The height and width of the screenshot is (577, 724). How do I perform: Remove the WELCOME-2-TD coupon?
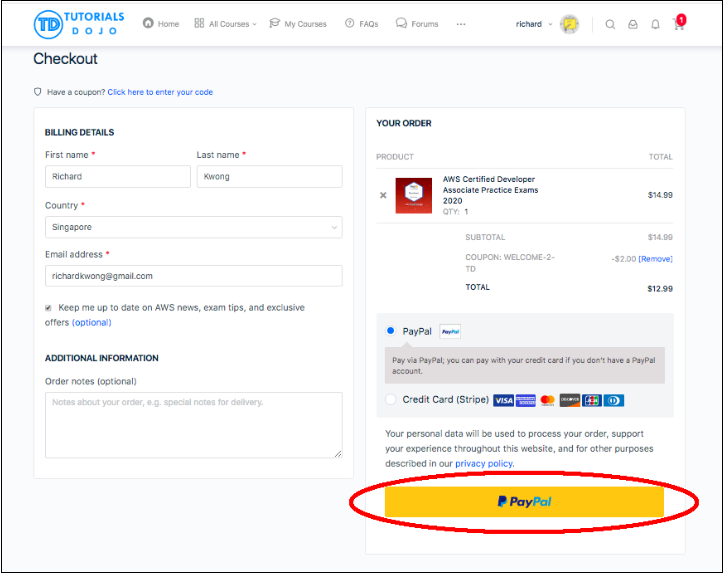click(655, 259)
